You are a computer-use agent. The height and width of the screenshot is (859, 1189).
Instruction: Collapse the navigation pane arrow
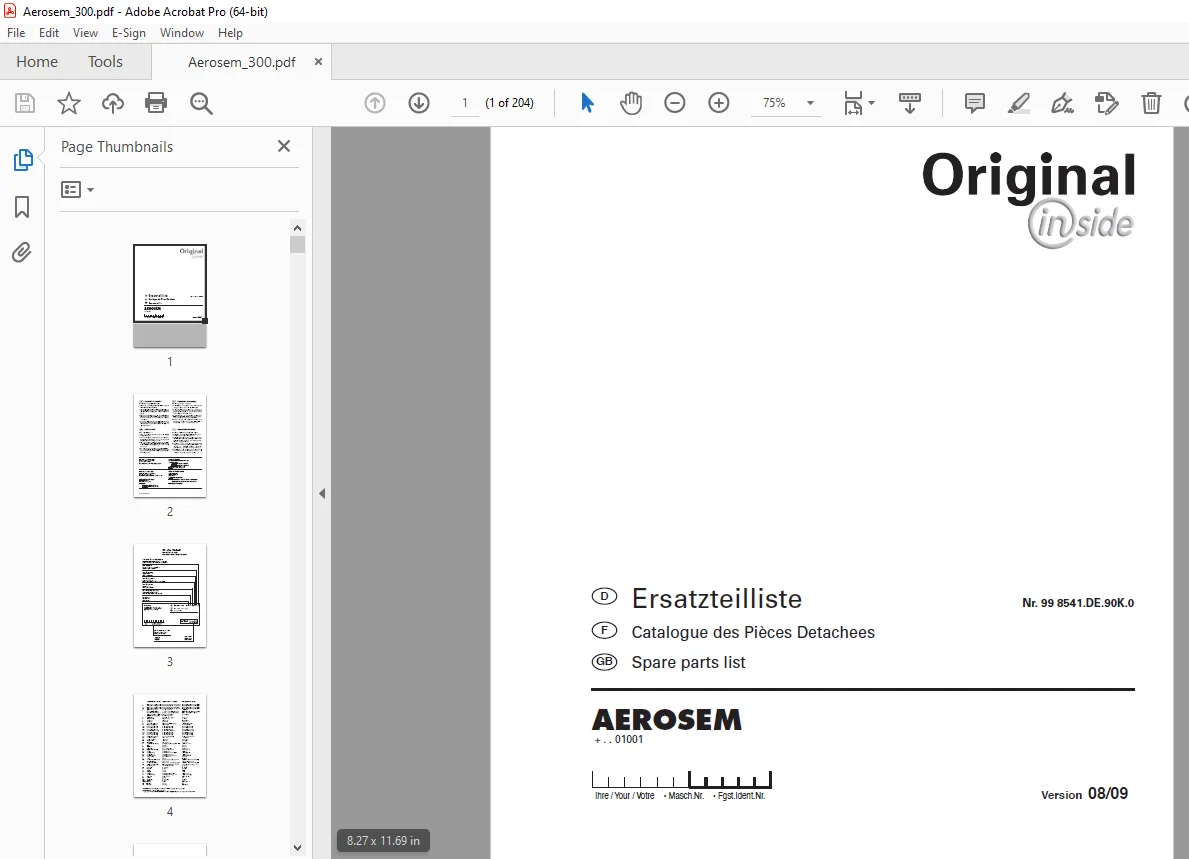(322, 494)
